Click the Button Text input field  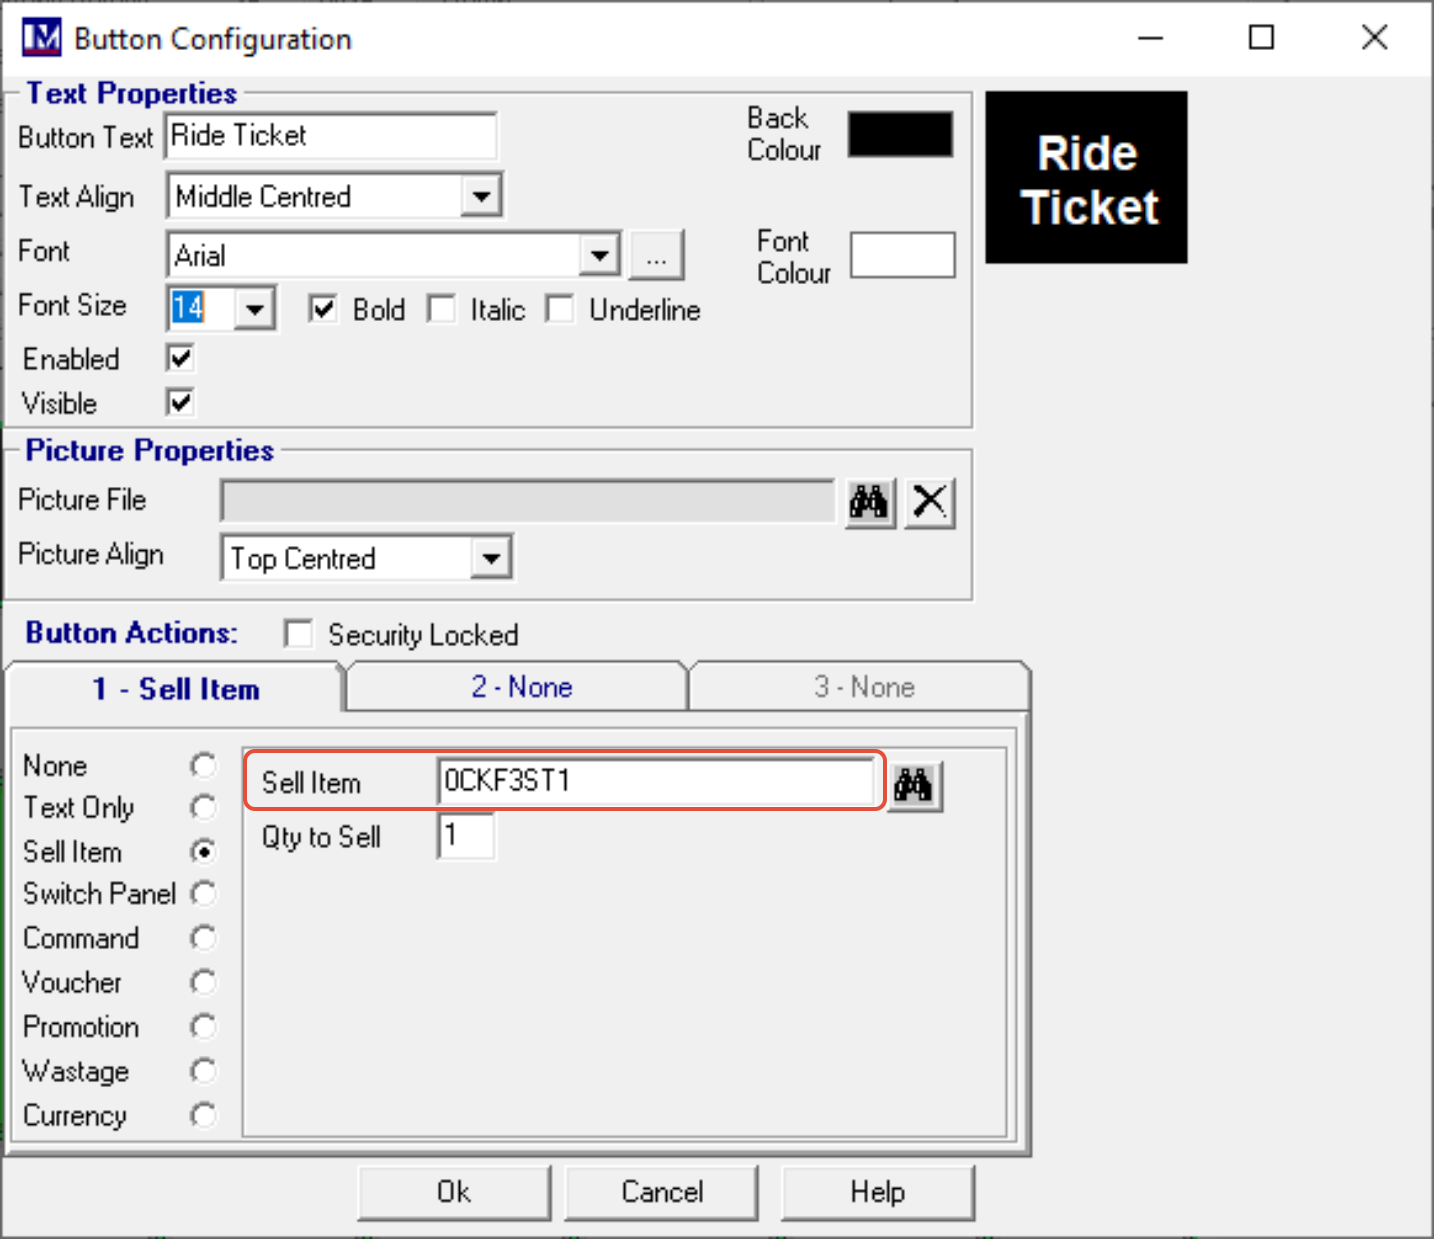(331, 136)
